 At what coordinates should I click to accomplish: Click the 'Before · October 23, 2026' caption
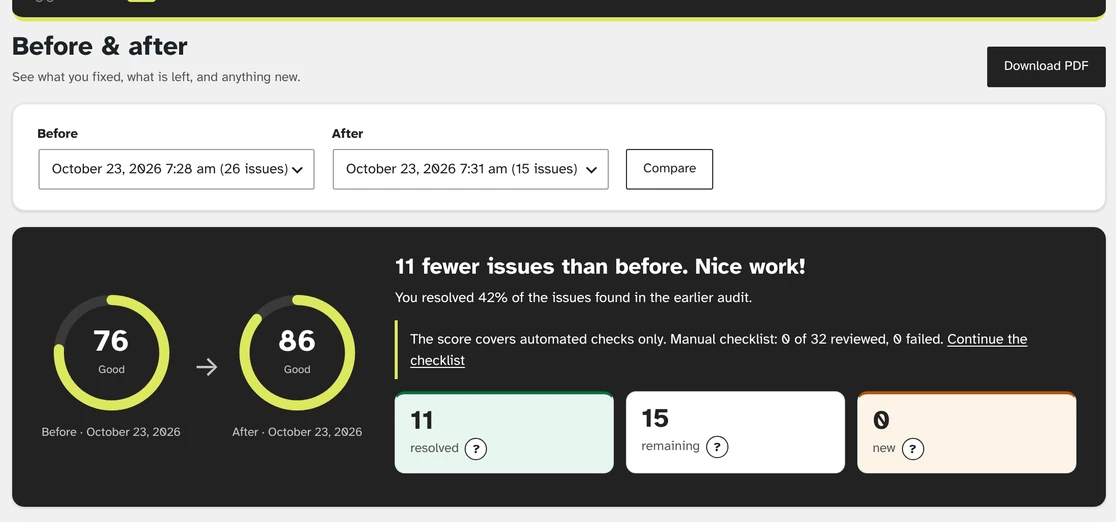click(x=111, y=432)
